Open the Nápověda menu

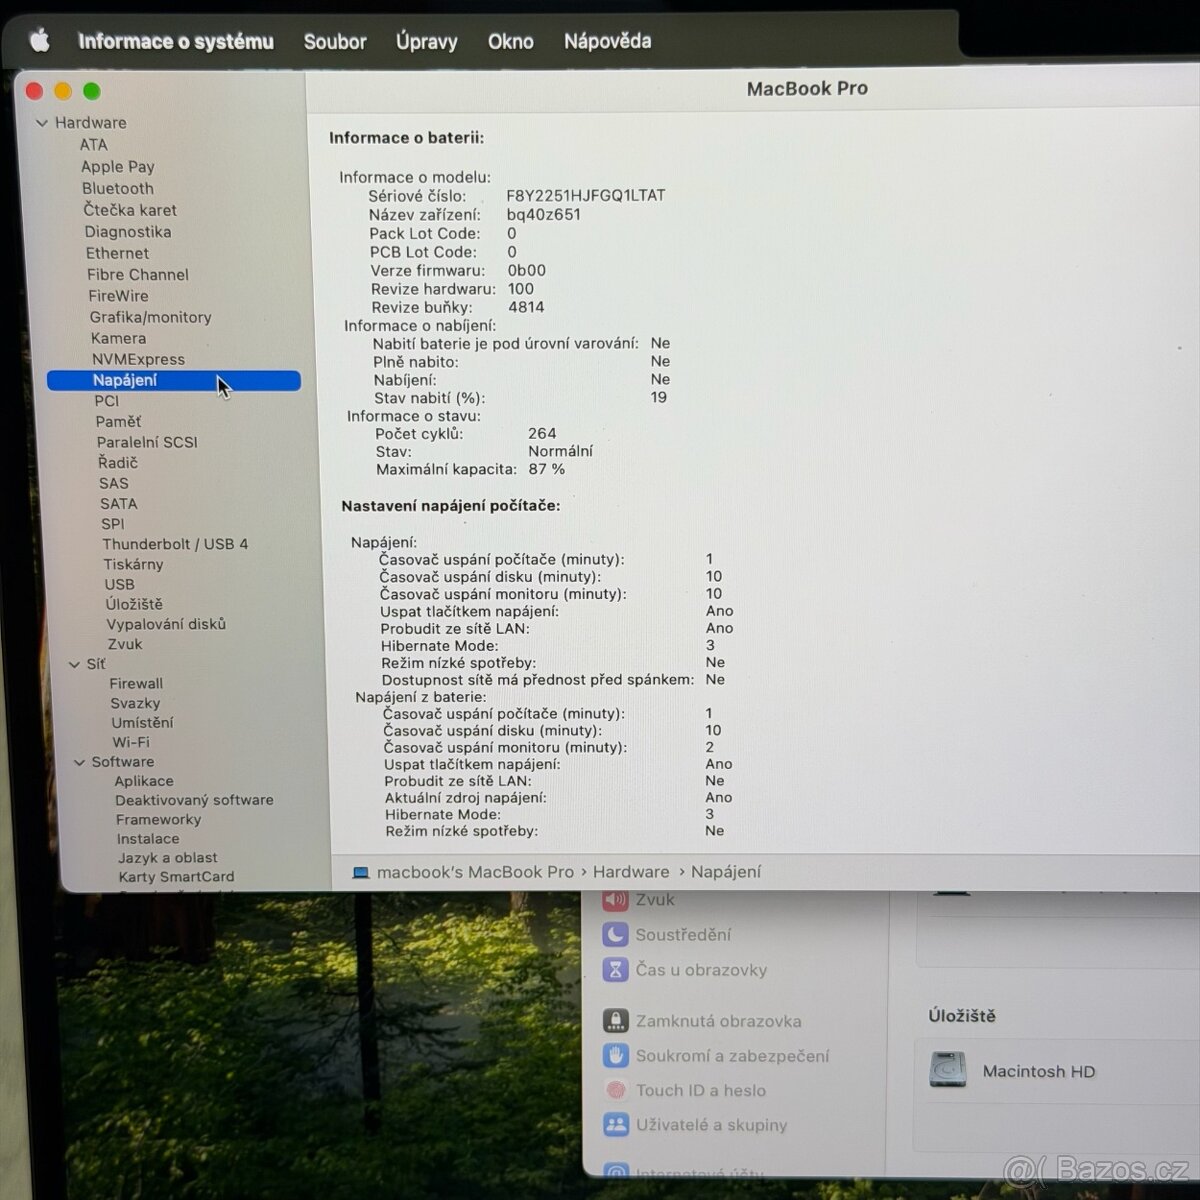(x=606, y=41)
